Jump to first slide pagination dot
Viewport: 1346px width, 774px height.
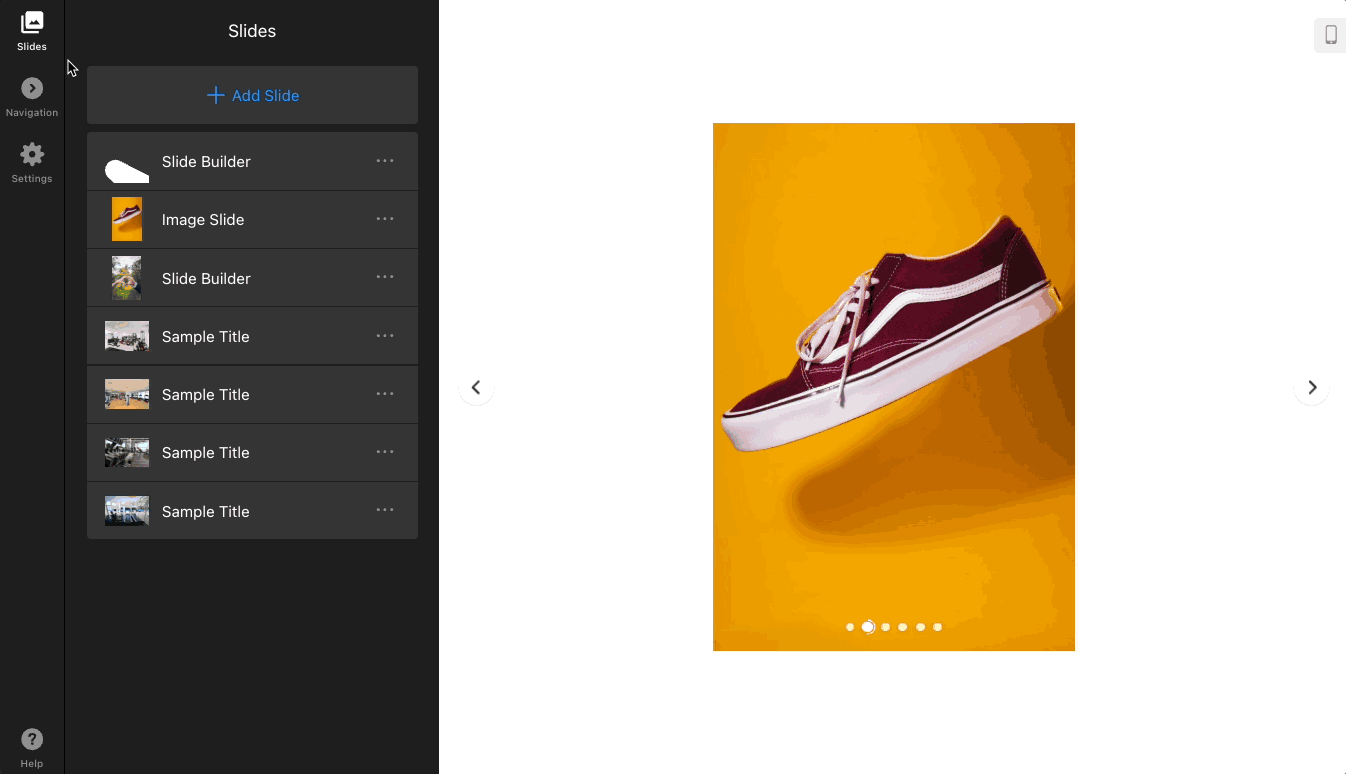coord(850,627)
